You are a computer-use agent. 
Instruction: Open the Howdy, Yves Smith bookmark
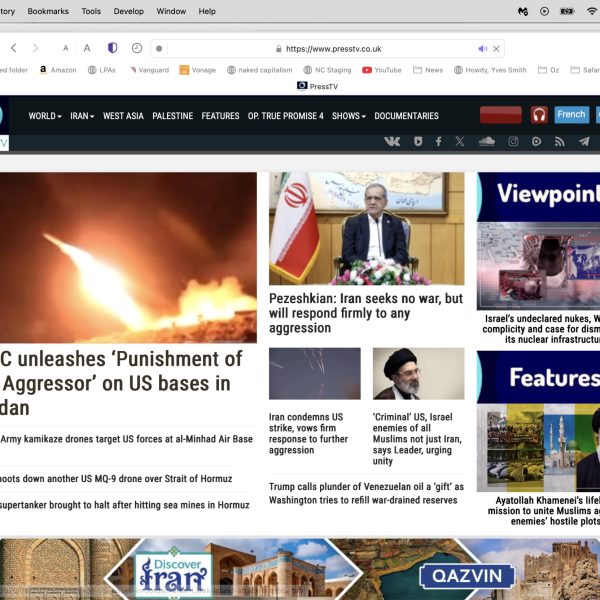pyautogui.click(x=490, y=70)
